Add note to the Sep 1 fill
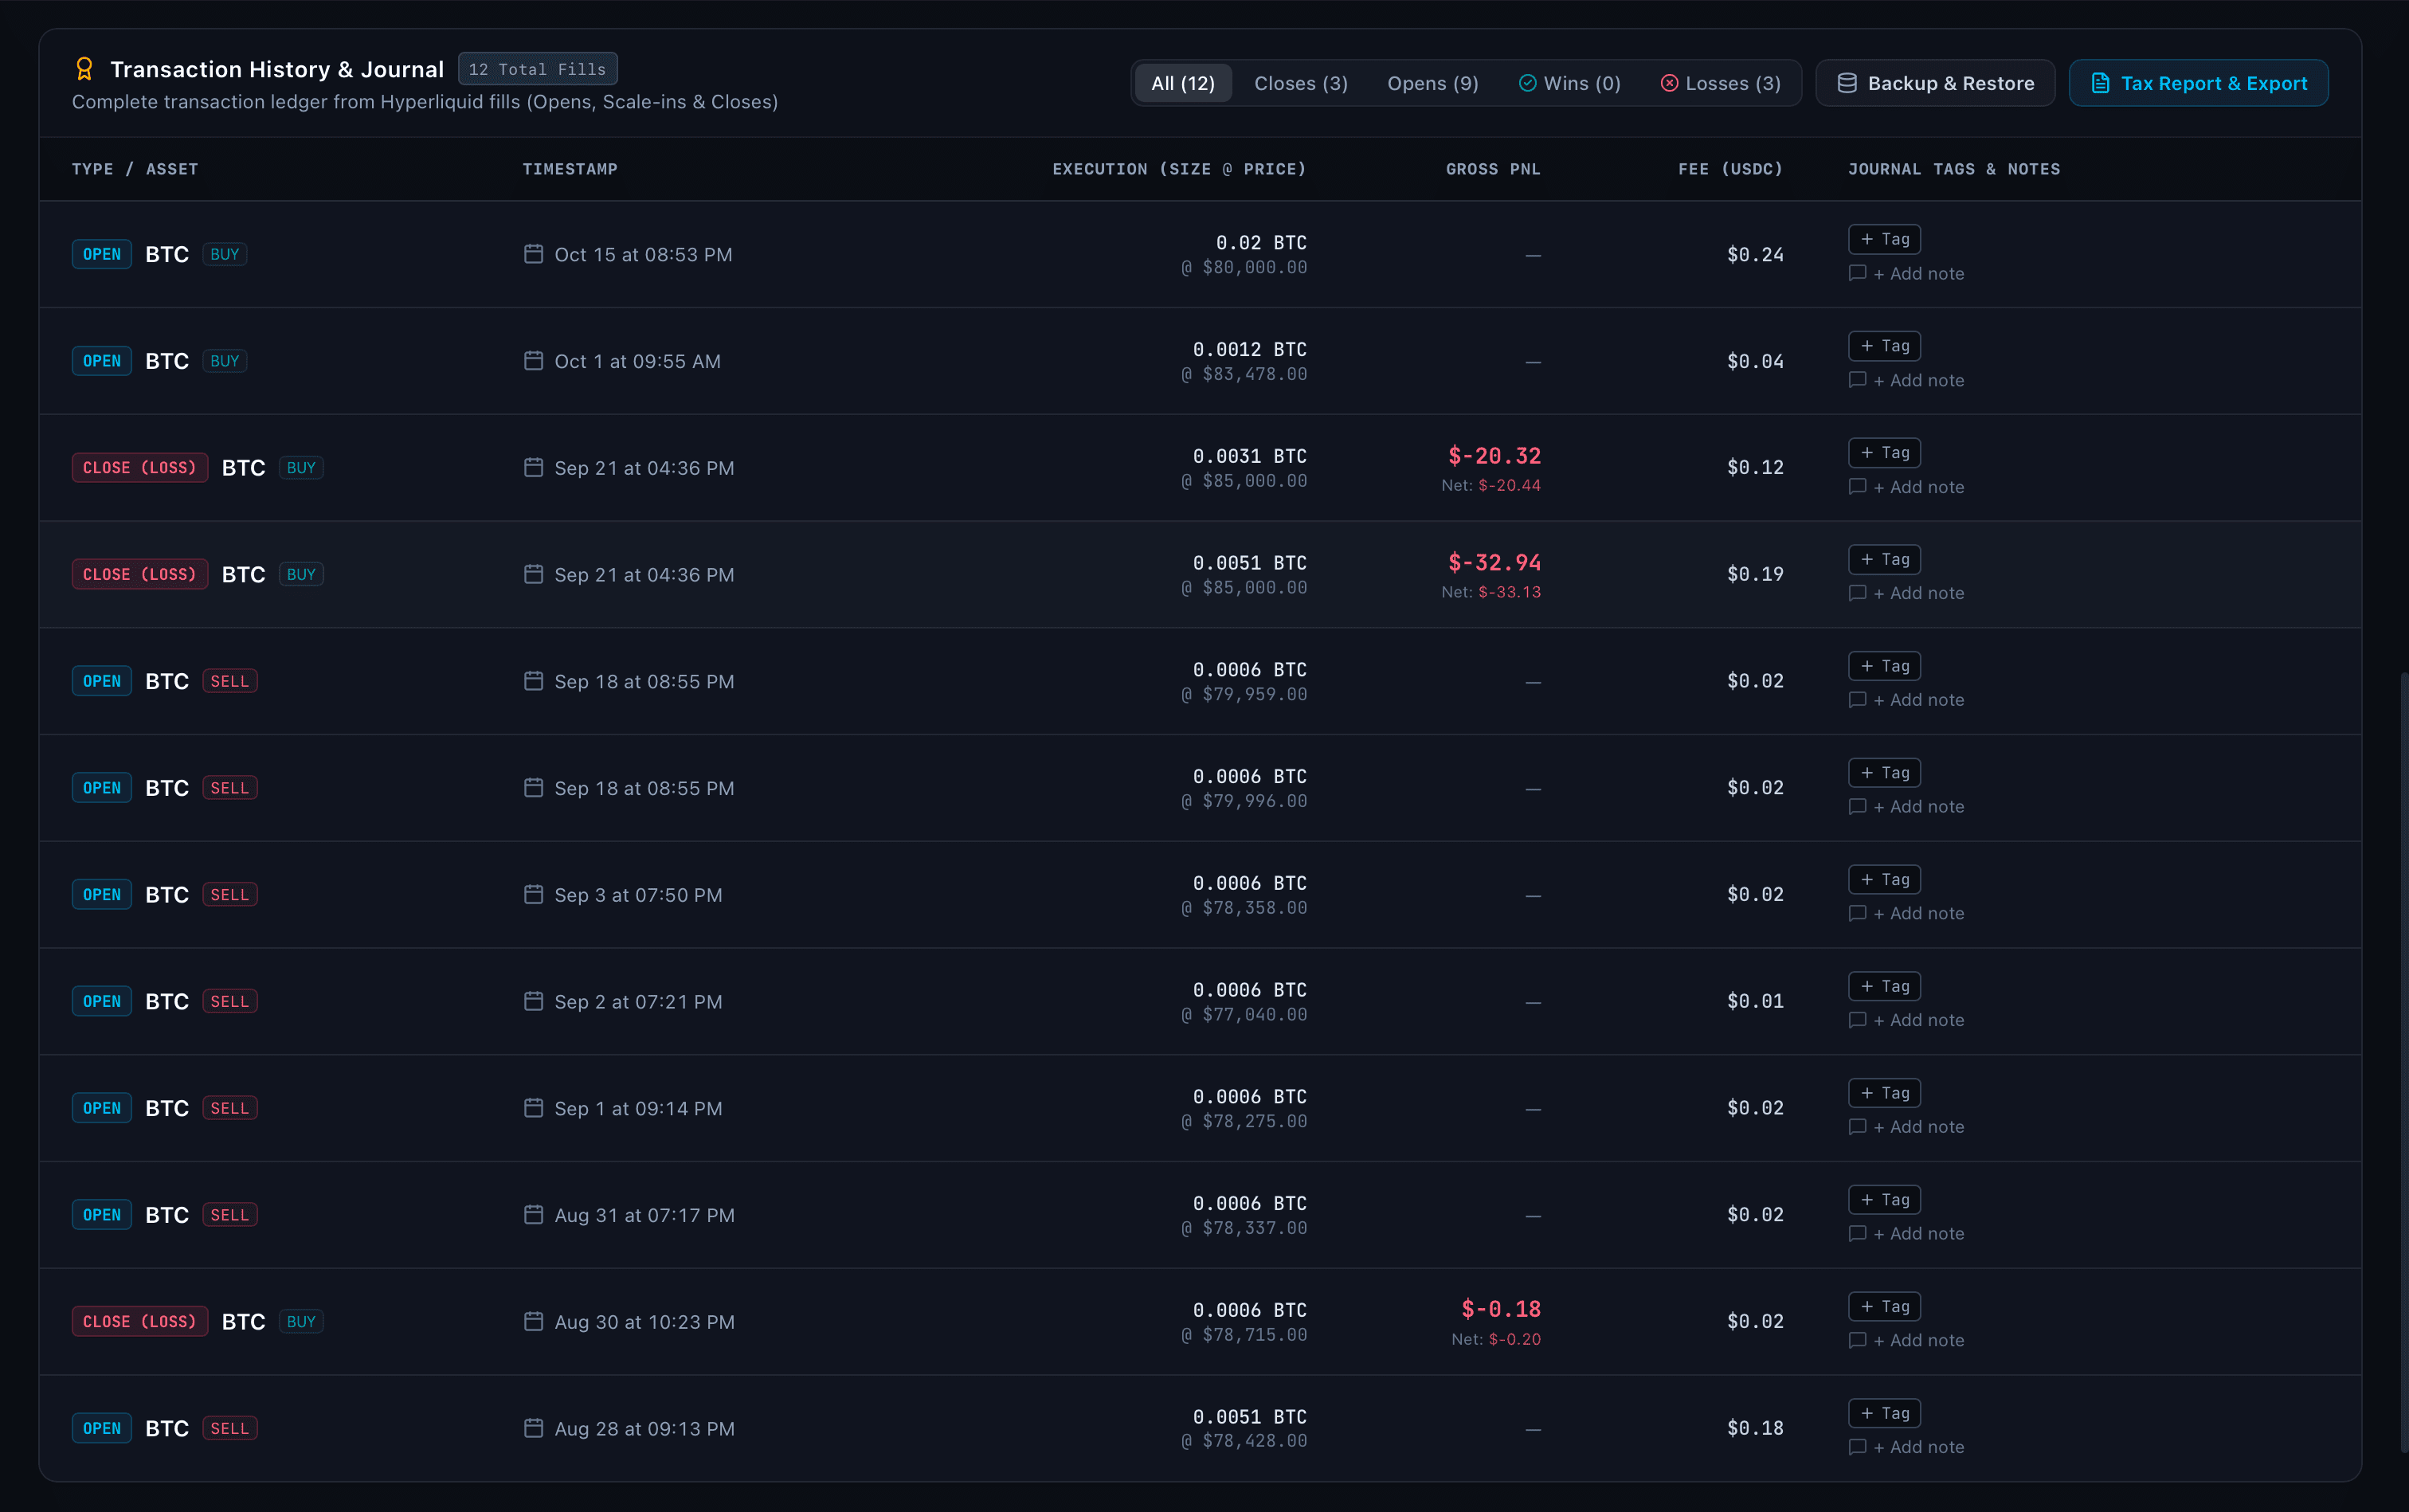The image size is (2409, 1512). pyautogui.click(x=1907, y=1127)
